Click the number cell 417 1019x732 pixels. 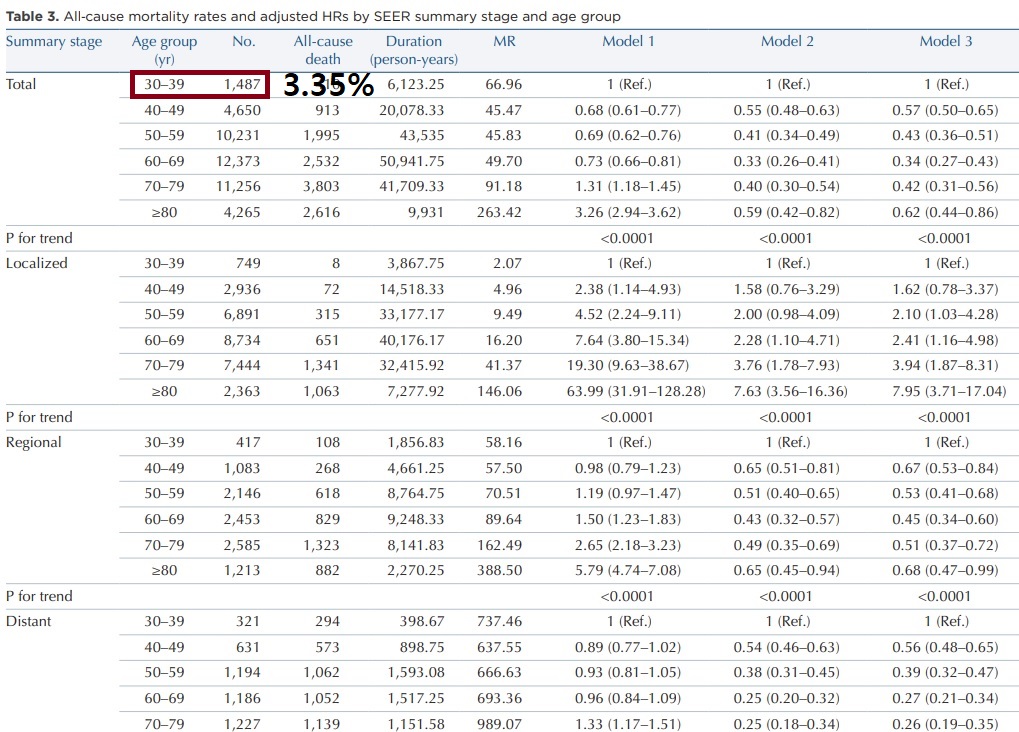pyautogui.click(x=248, y=443)
